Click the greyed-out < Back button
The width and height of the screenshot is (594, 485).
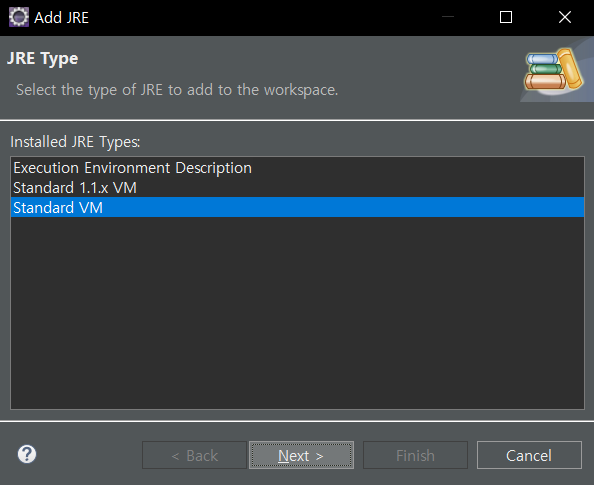click(x=194, y=455)
